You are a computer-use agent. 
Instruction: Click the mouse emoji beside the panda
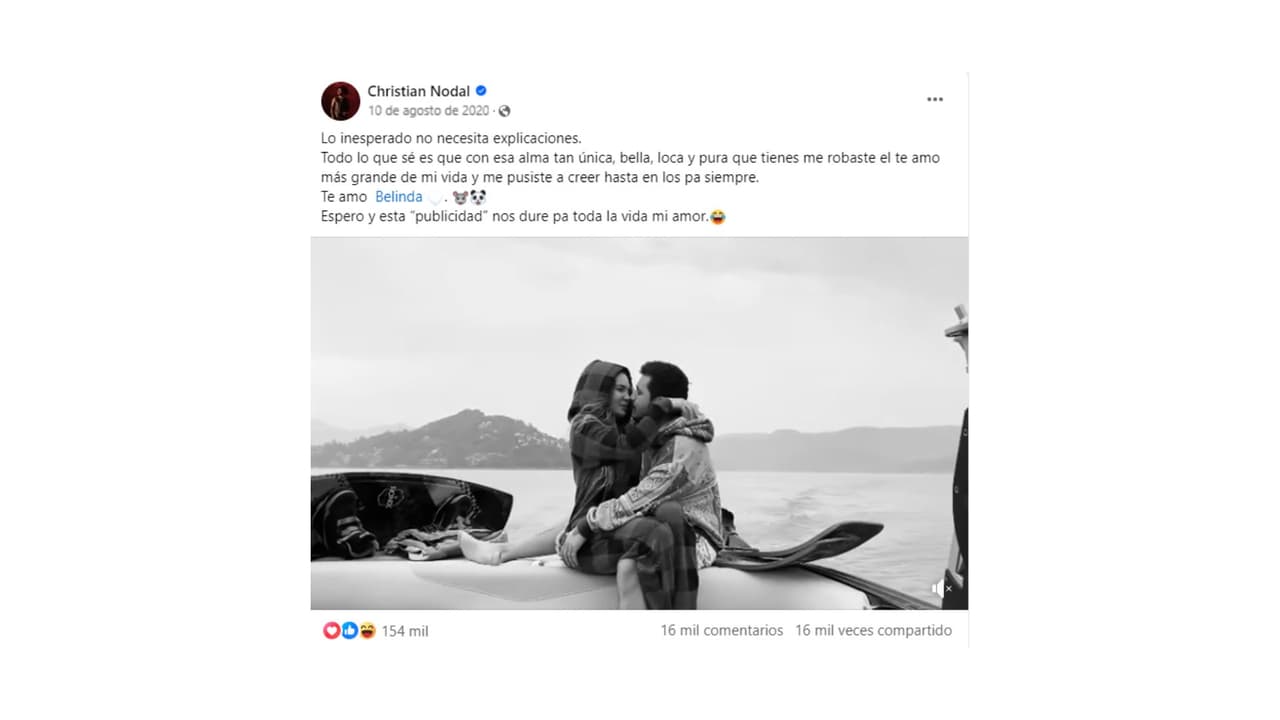click(461, 197)
